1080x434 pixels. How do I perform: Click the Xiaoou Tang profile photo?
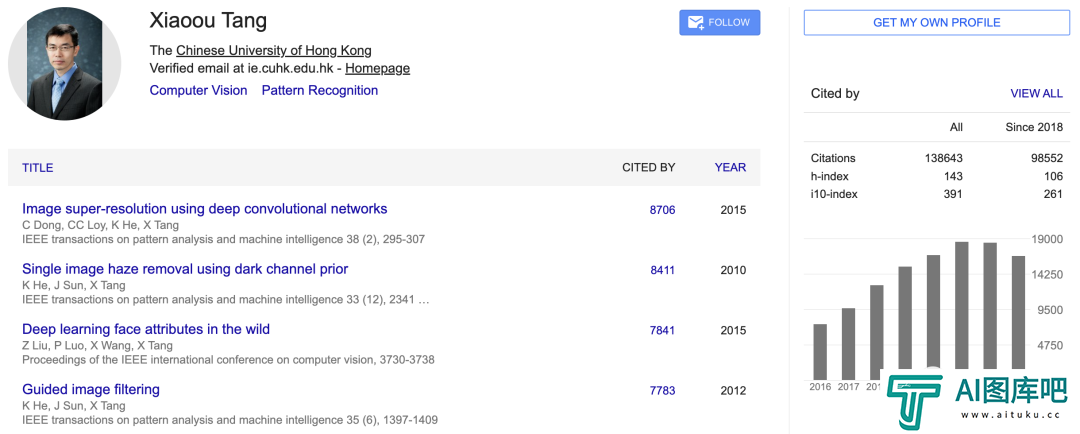tap(64, 65)
